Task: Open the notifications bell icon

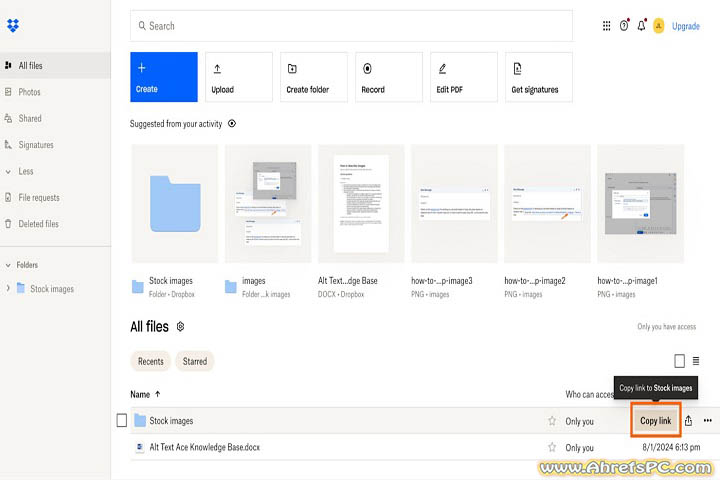Action: [641, 26]
